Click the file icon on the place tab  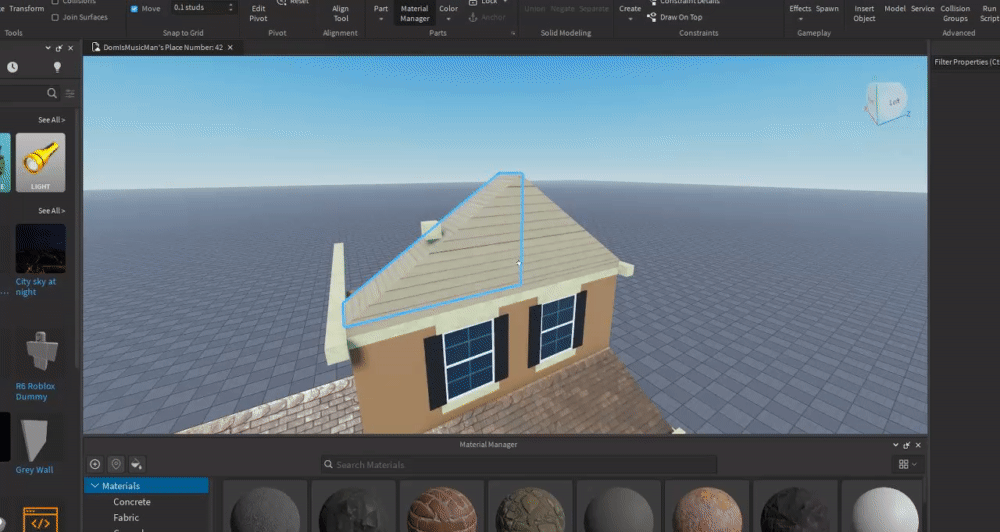point(96,47)
